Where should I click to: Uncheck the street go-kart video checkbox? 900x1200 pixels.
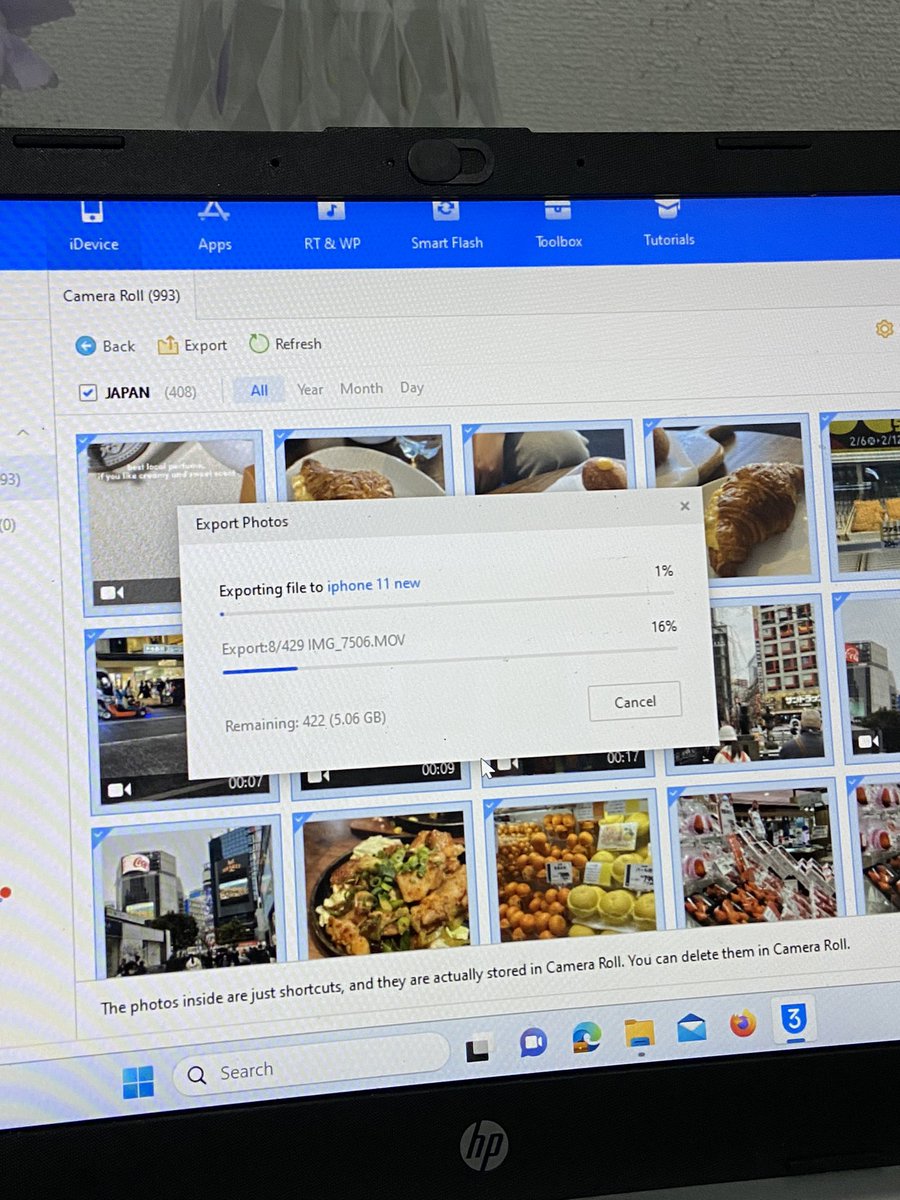94,638
